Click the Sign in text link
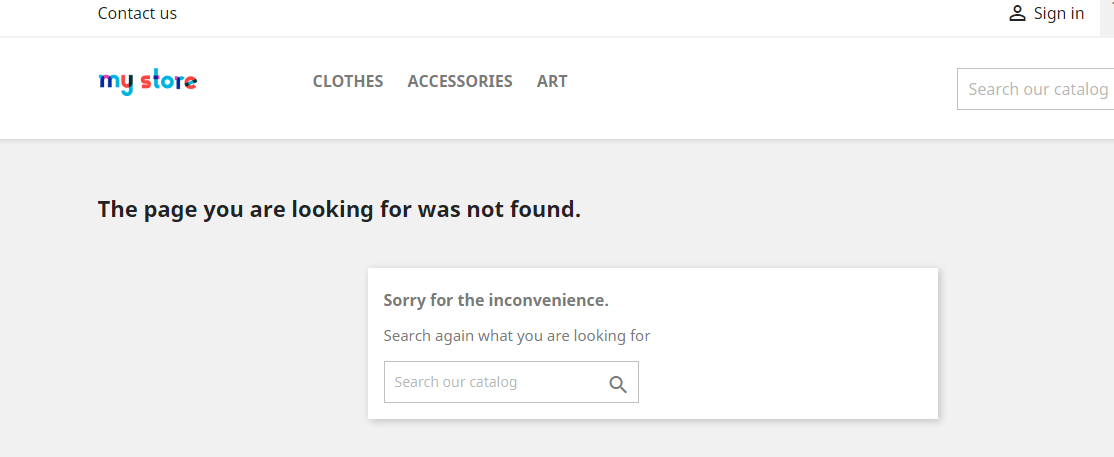Image resolution: width=1114 pixels, height=457 pixels. click(1059, 14)
